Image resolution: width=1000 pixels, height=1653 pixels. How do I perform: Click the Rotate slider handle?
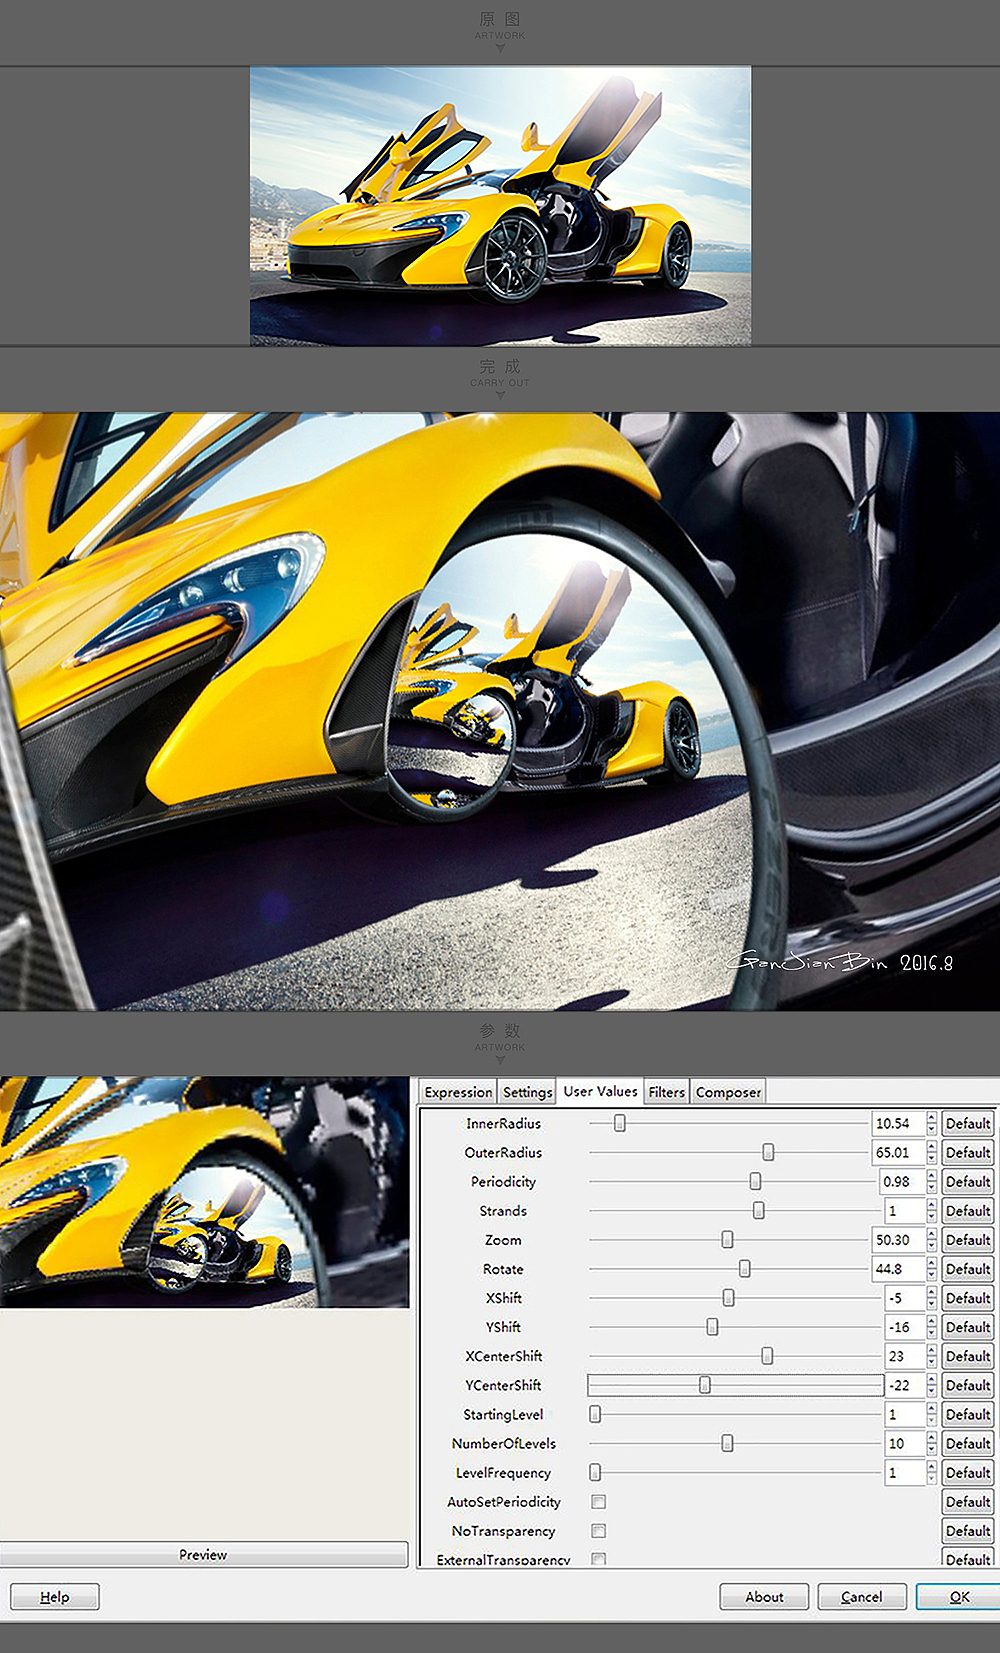tap(744, 1268)
